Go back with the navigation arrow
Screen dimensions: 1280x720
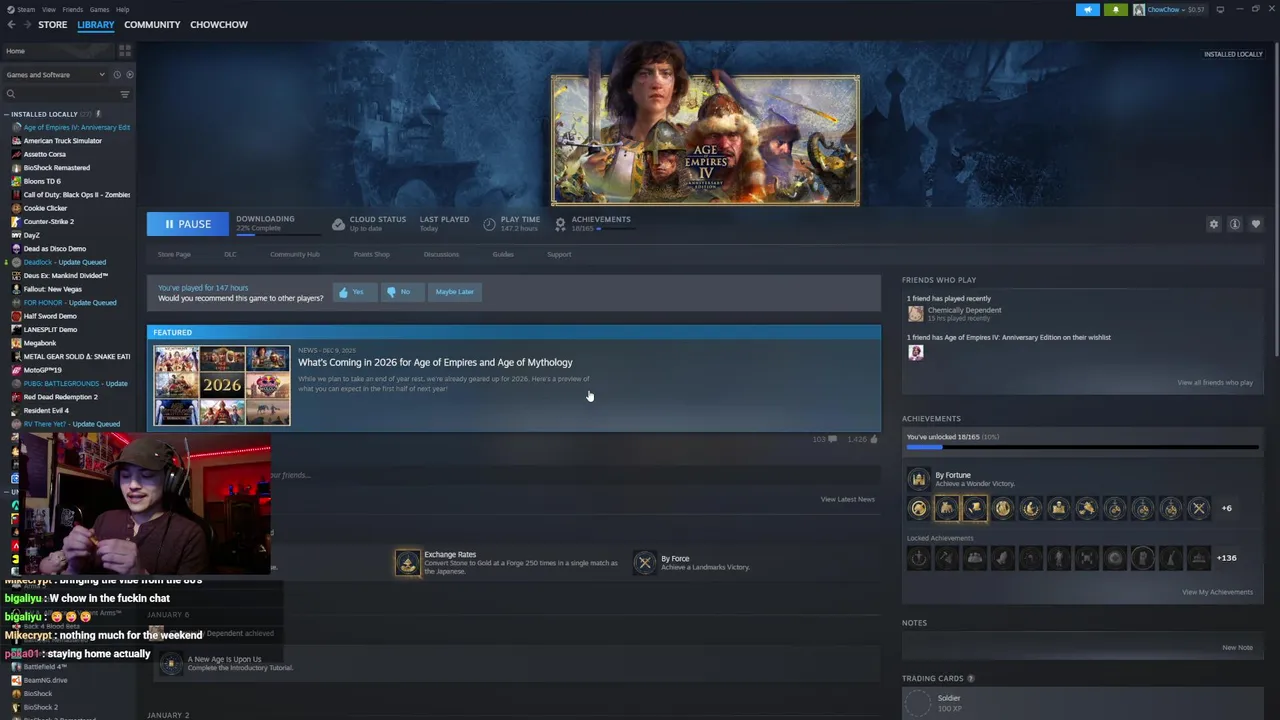click(11, 25)
